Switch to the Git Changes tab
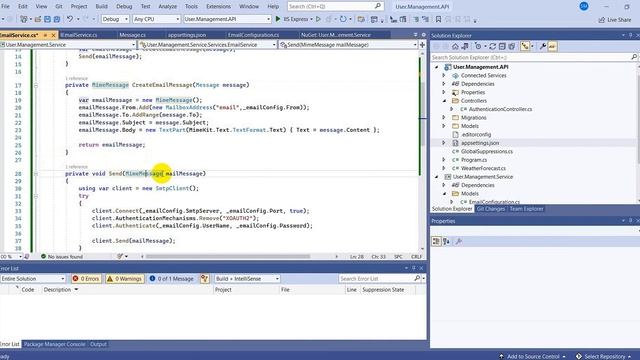The image size is (640, 360). (491, 209)
